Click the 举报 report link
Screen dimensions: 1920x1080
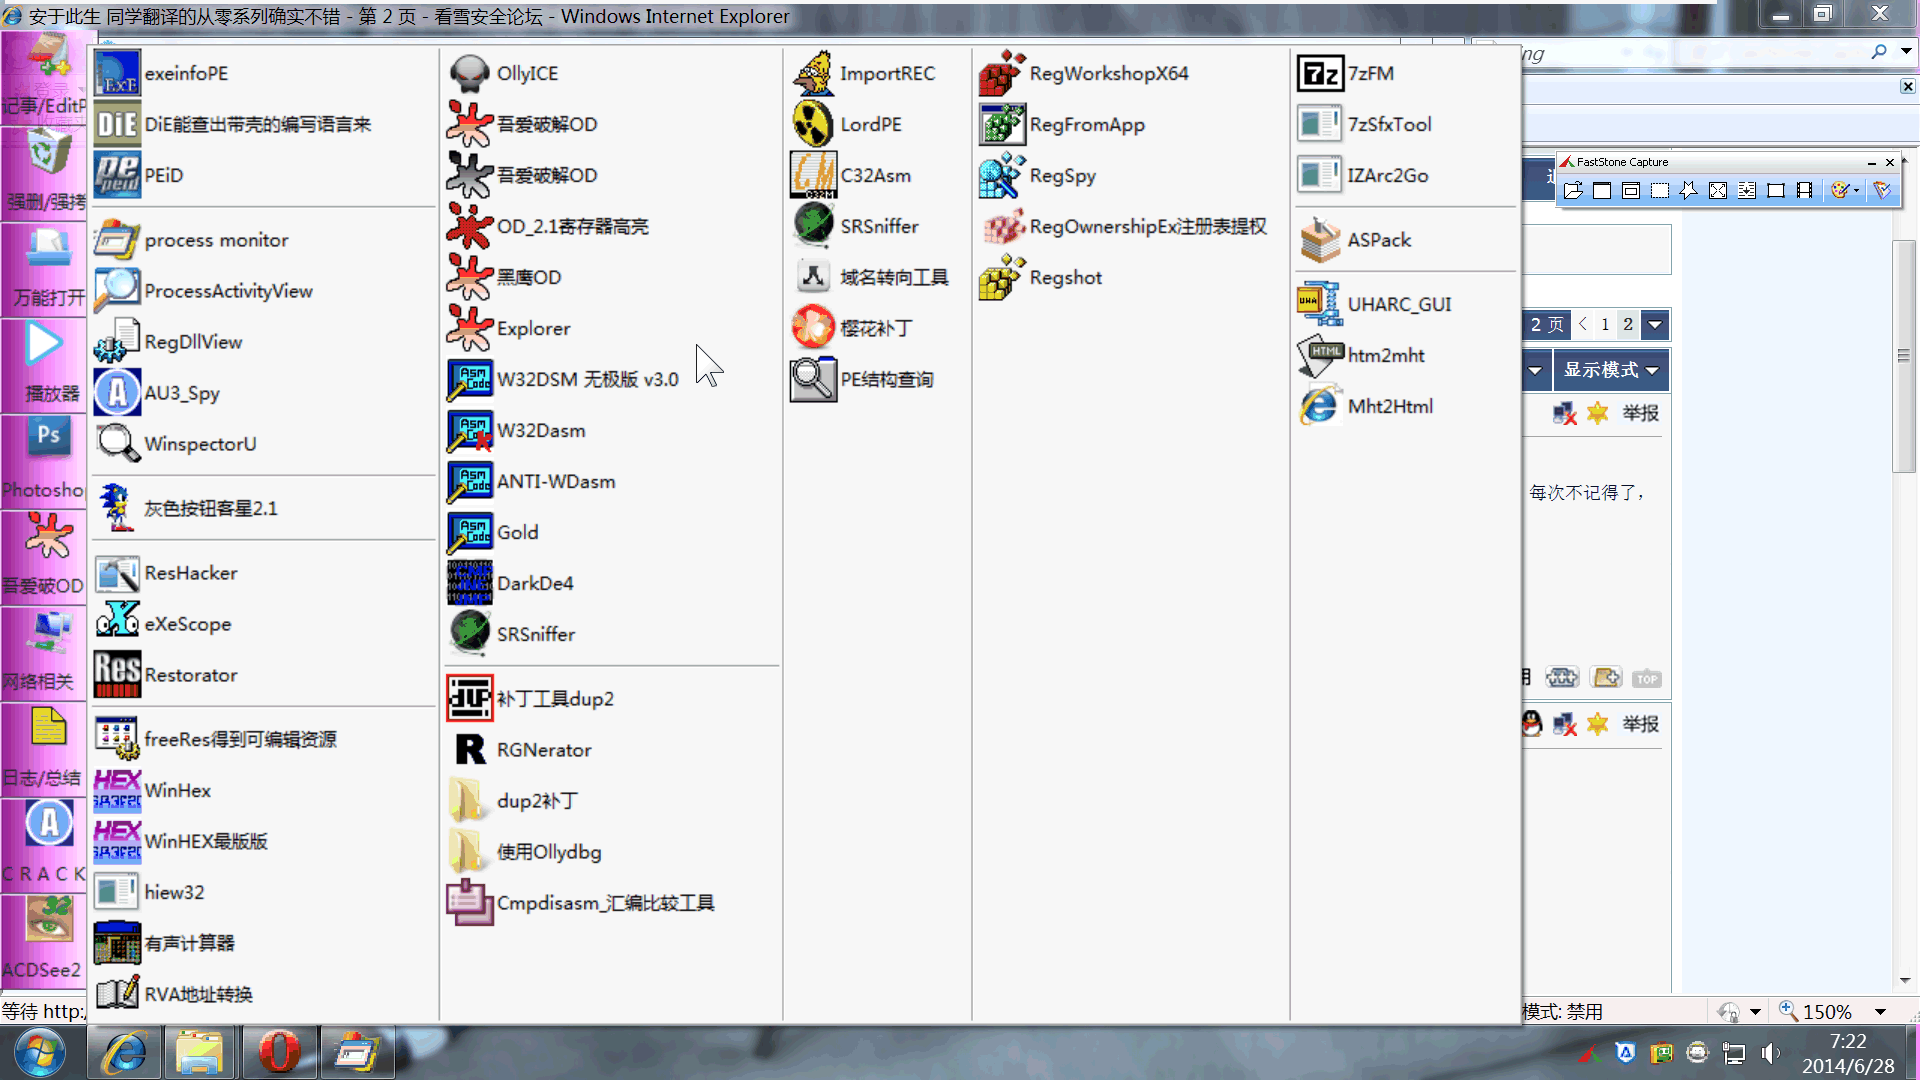coord(1640,413)
